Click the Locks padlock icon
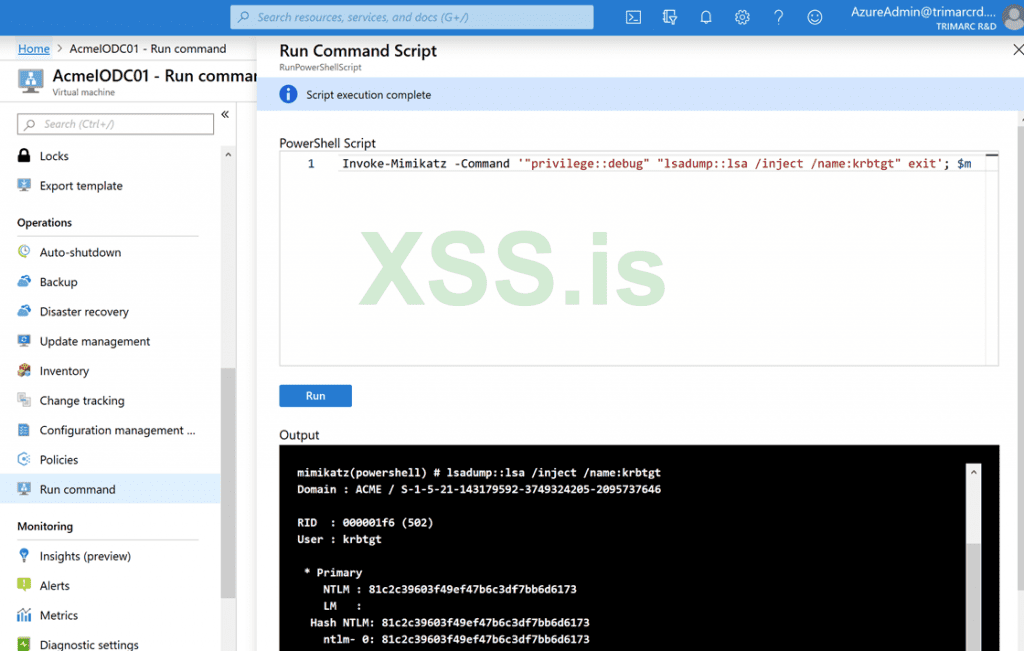This screenshot has width=1024, height=651. 24,155
